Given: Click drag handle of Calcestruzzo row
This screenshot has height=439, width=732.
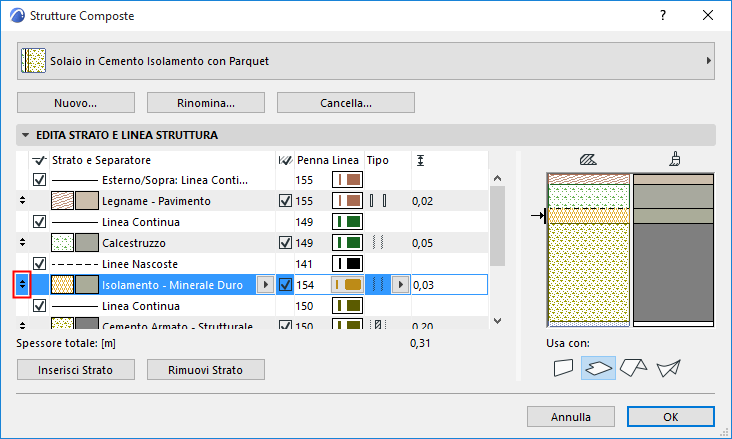Looking at the screenshot, I should 22,242.
